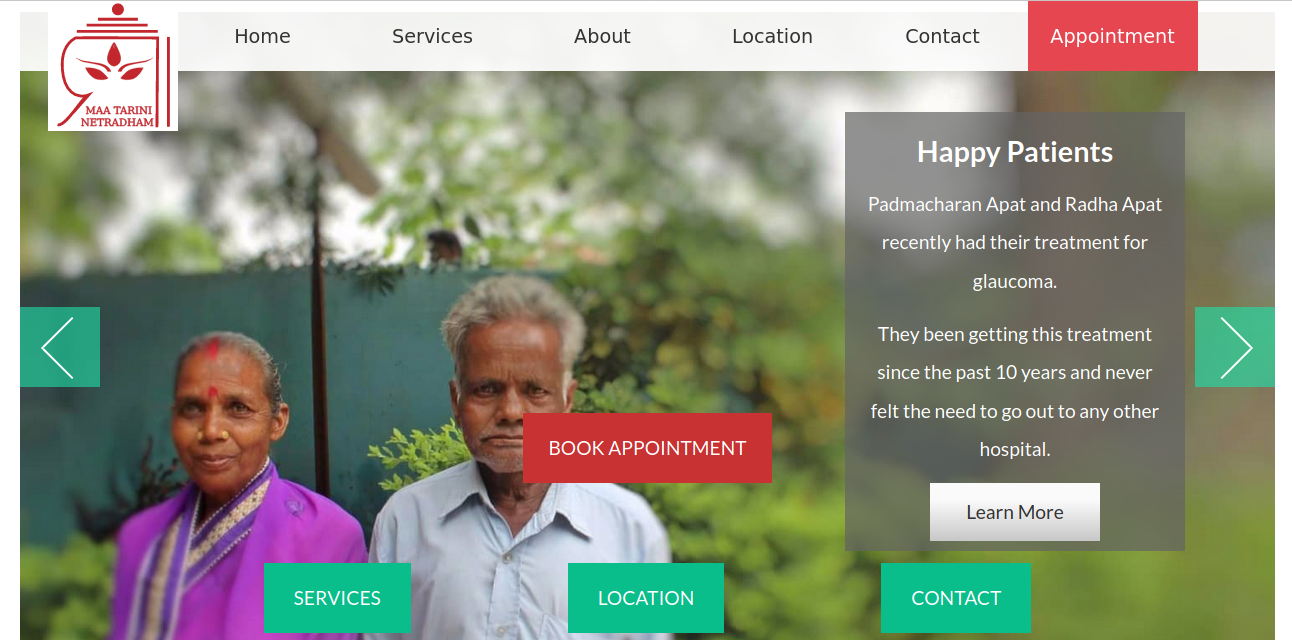Open Services in the top navigation
Viewport: 1292px width, 640px height.
click(432, 36)
